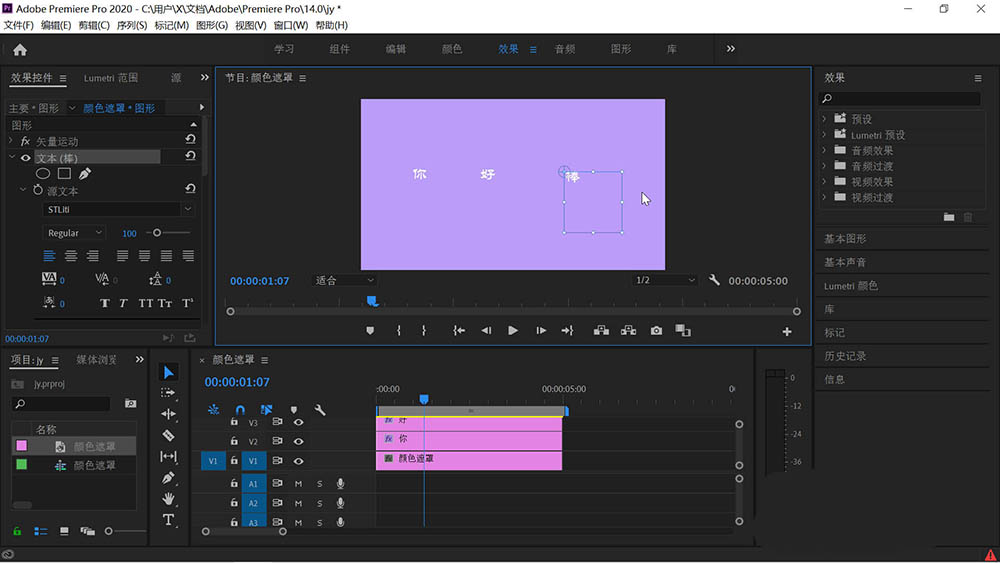Create ellipse mask for text
Screen dimensions: 1000x563
43,173
